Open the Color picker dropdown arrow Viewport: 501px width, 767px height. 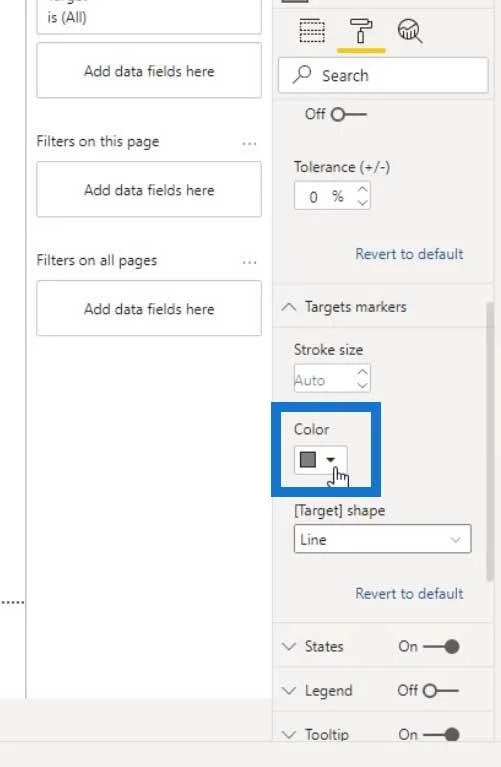click(331, 459)
